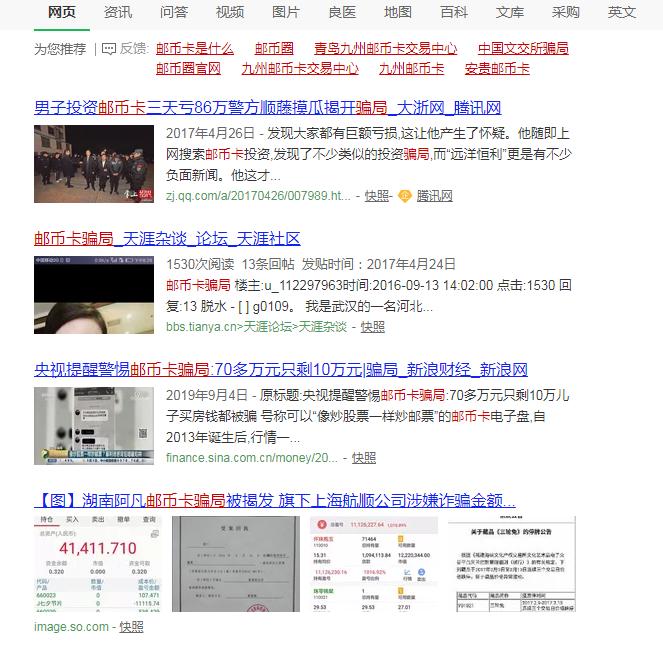
Task: Open 快照 for the sina finance result
Action: click(364, 458)
